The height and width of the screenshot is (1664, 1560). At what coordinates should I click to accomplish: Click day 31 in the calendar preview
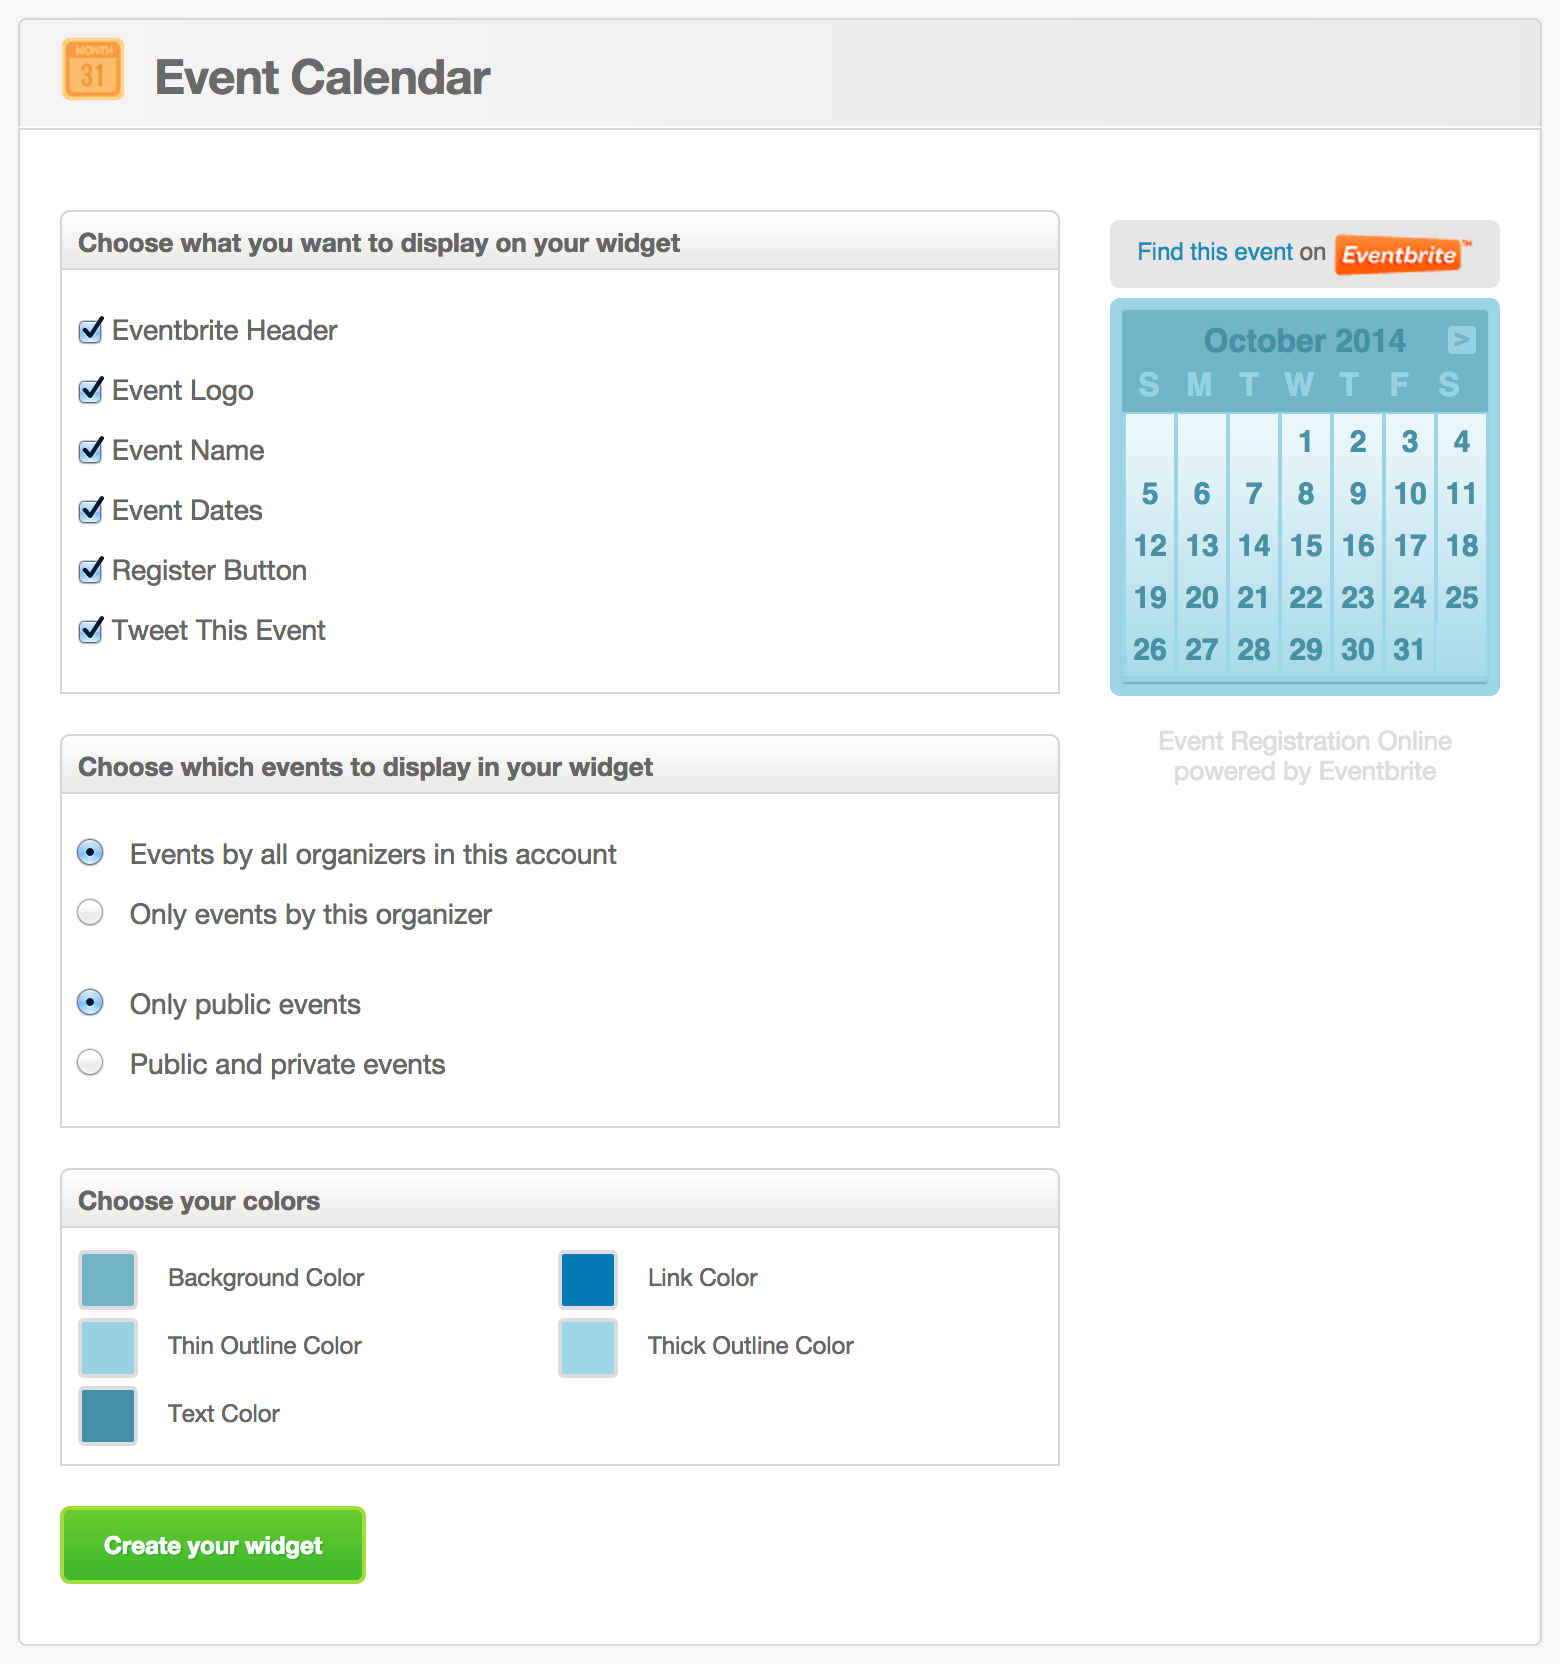coord(1409,649)
